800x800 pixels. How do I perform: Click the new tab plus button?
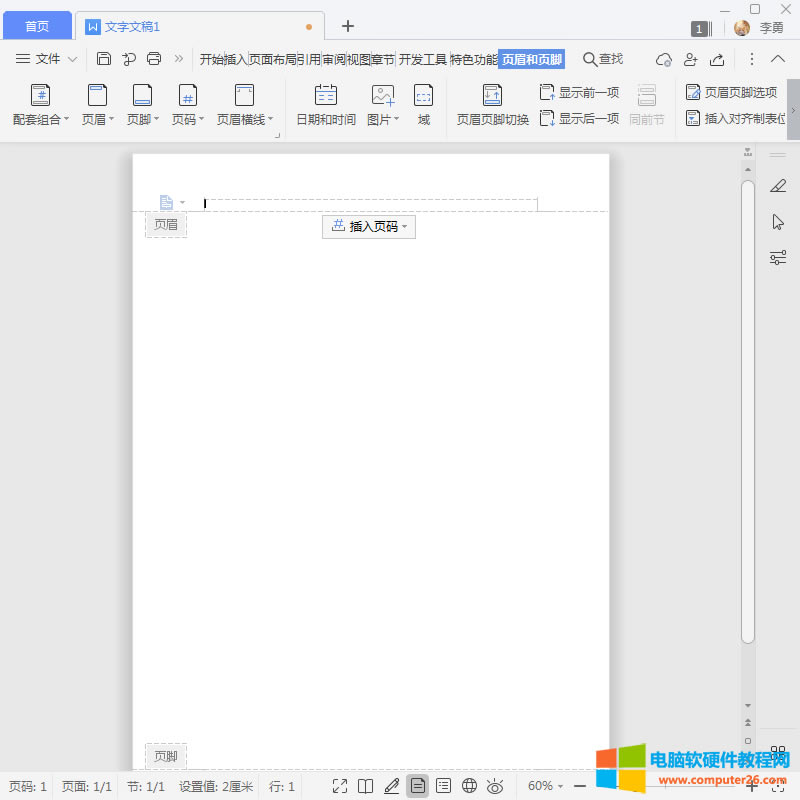(x=348, y=26)
